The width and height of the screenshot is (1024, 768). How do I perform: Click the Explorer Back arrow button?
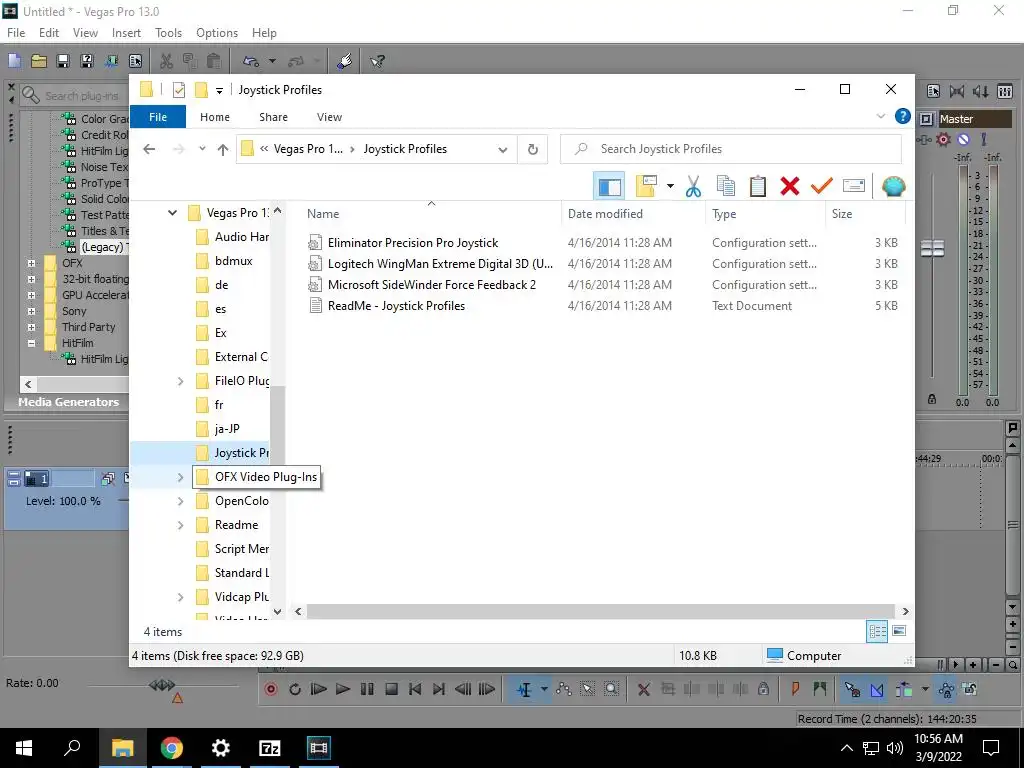pyautogui.click(x=149, y=150)
